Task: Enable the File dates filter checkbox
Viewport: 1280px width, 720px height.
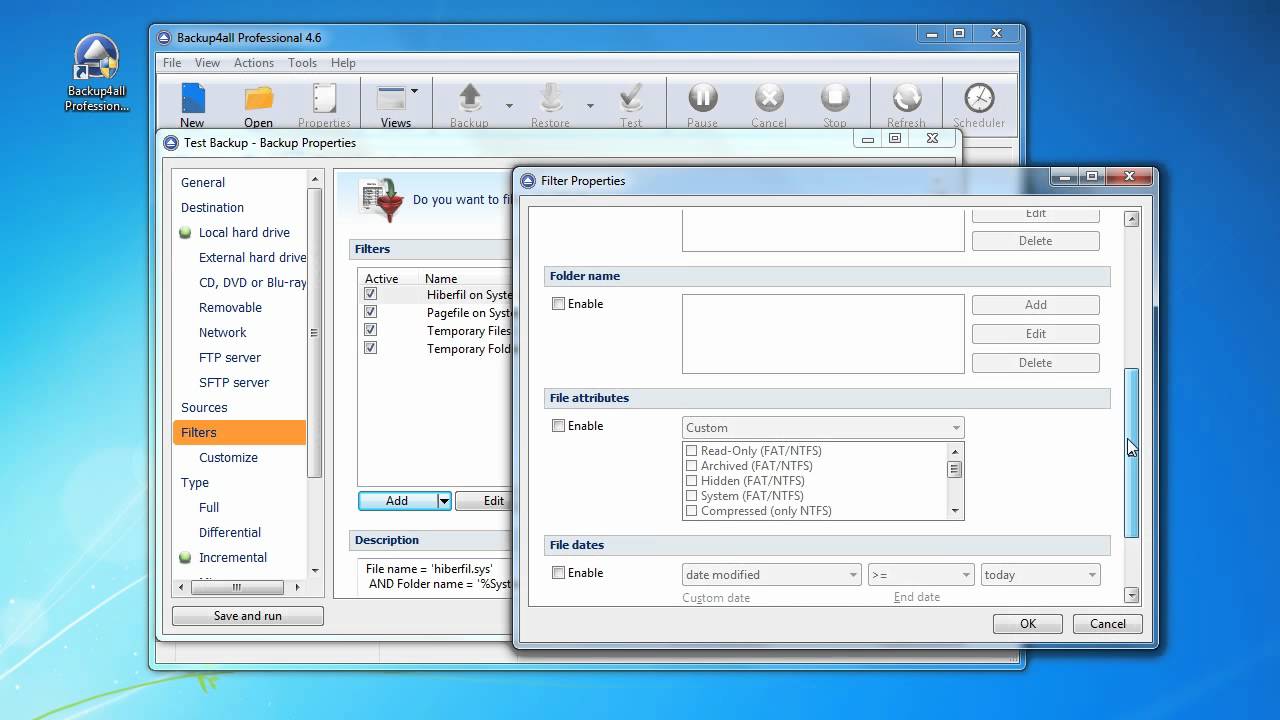Action: pyautogui.click(x=559, y=573)
